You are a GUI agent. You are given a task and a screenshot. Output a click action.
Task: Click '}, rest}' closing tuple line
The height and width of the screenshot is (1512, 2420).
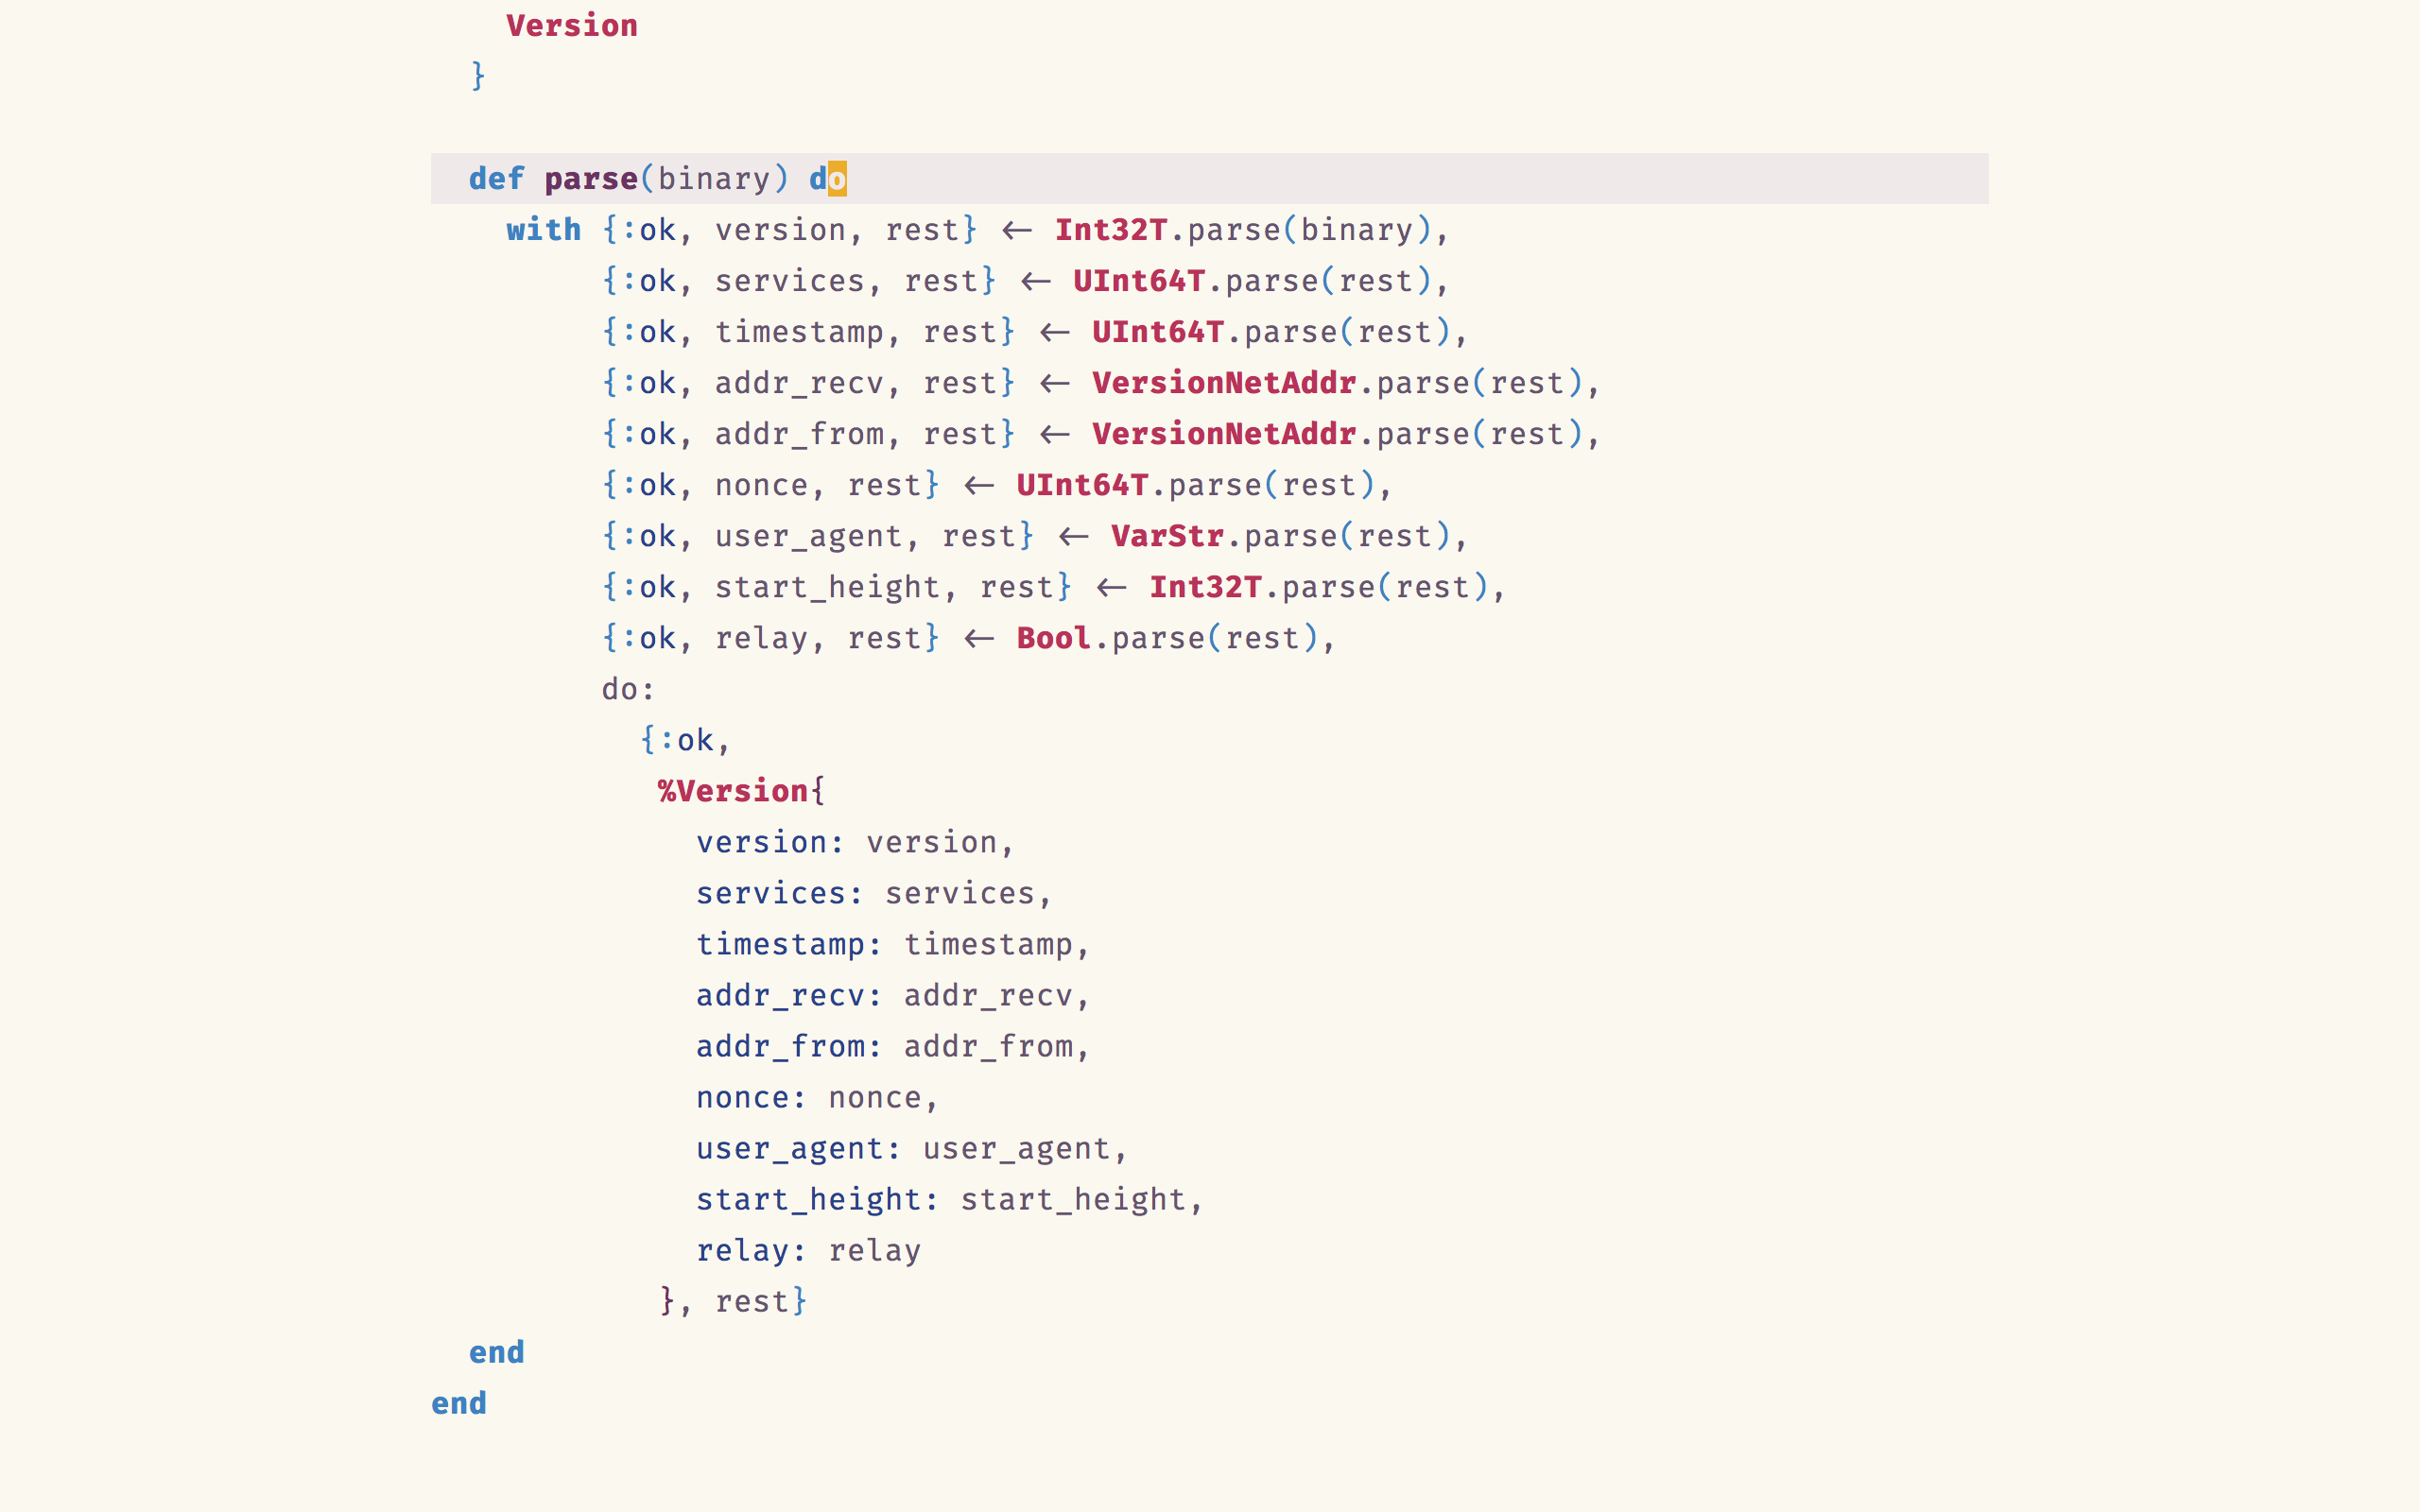pyautogui.click(x=733, y=1301)
